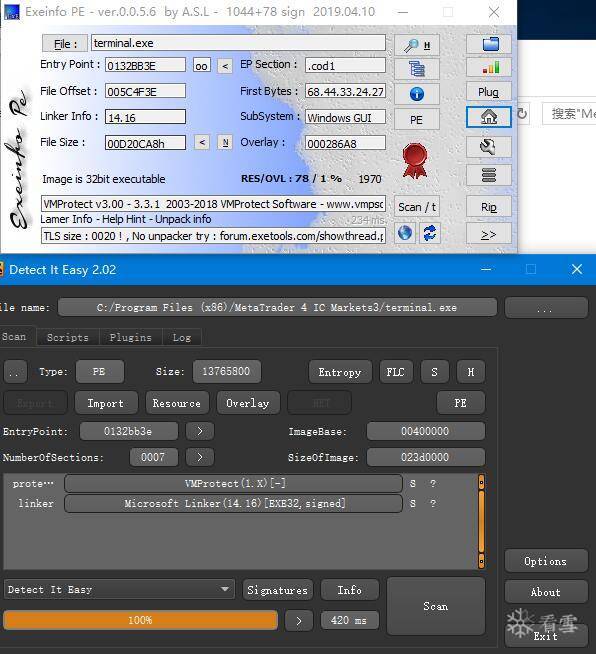
Task: Click the refresh arrow icon in the background window
Action: (x=522, y=113)
